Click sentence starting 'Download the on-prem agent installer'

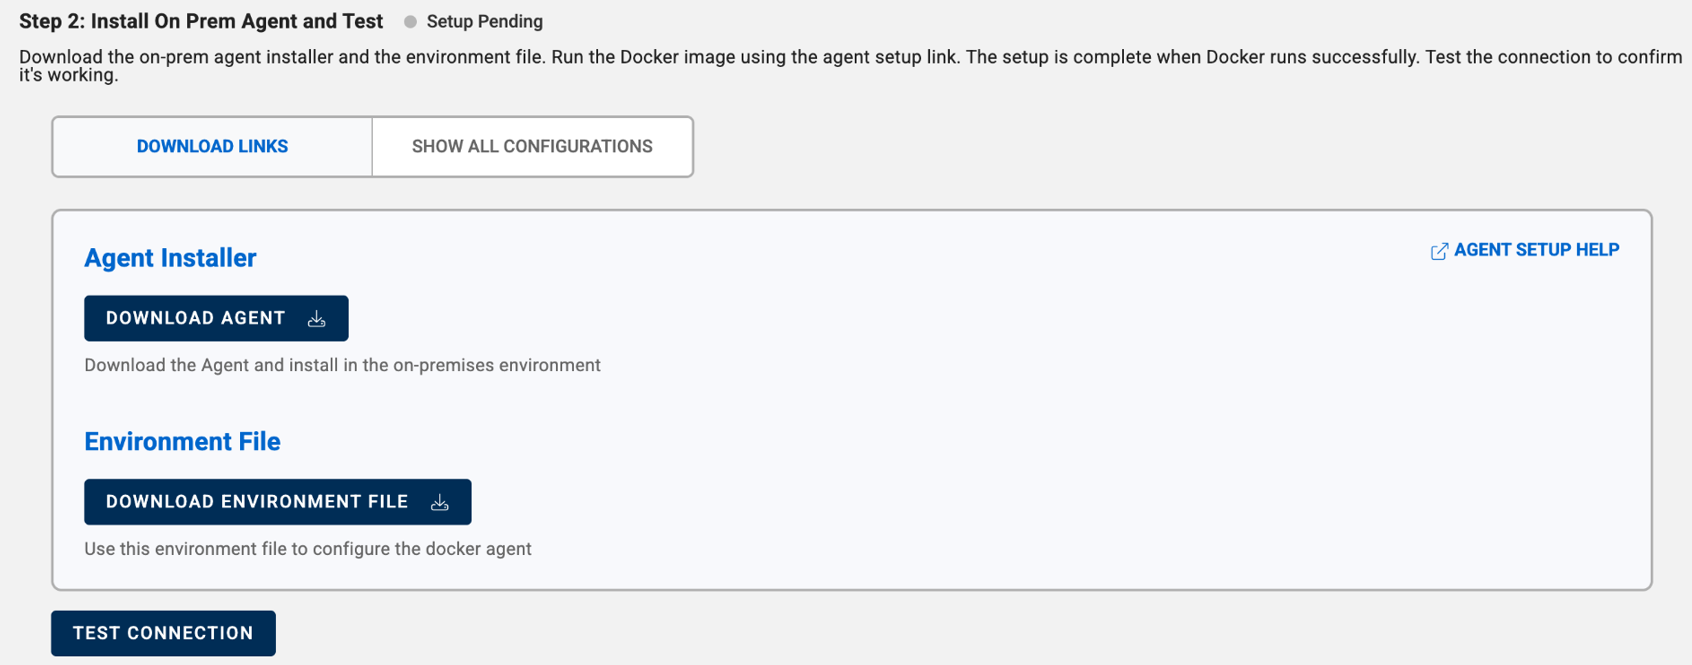click(x=282, y=57)
